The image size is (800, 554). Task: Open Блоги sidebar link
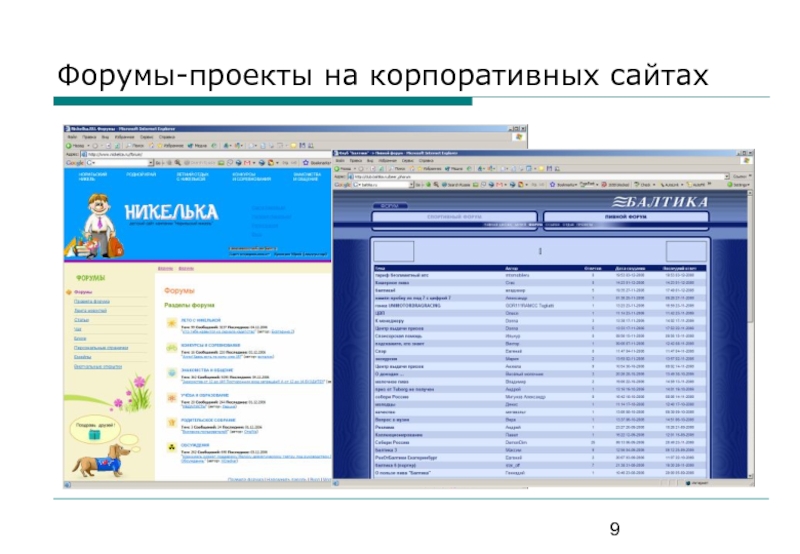click(x=80, y=338)
